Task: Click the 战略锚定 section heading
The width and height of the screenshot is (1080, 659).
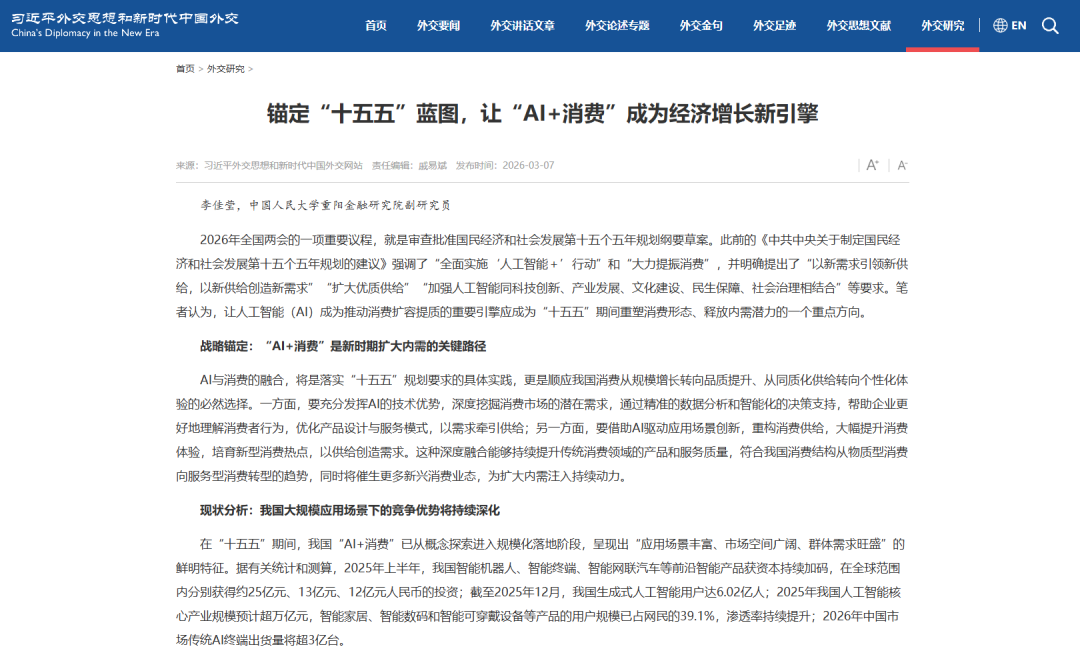Action: pyautogui.click(x=343, y=346)
